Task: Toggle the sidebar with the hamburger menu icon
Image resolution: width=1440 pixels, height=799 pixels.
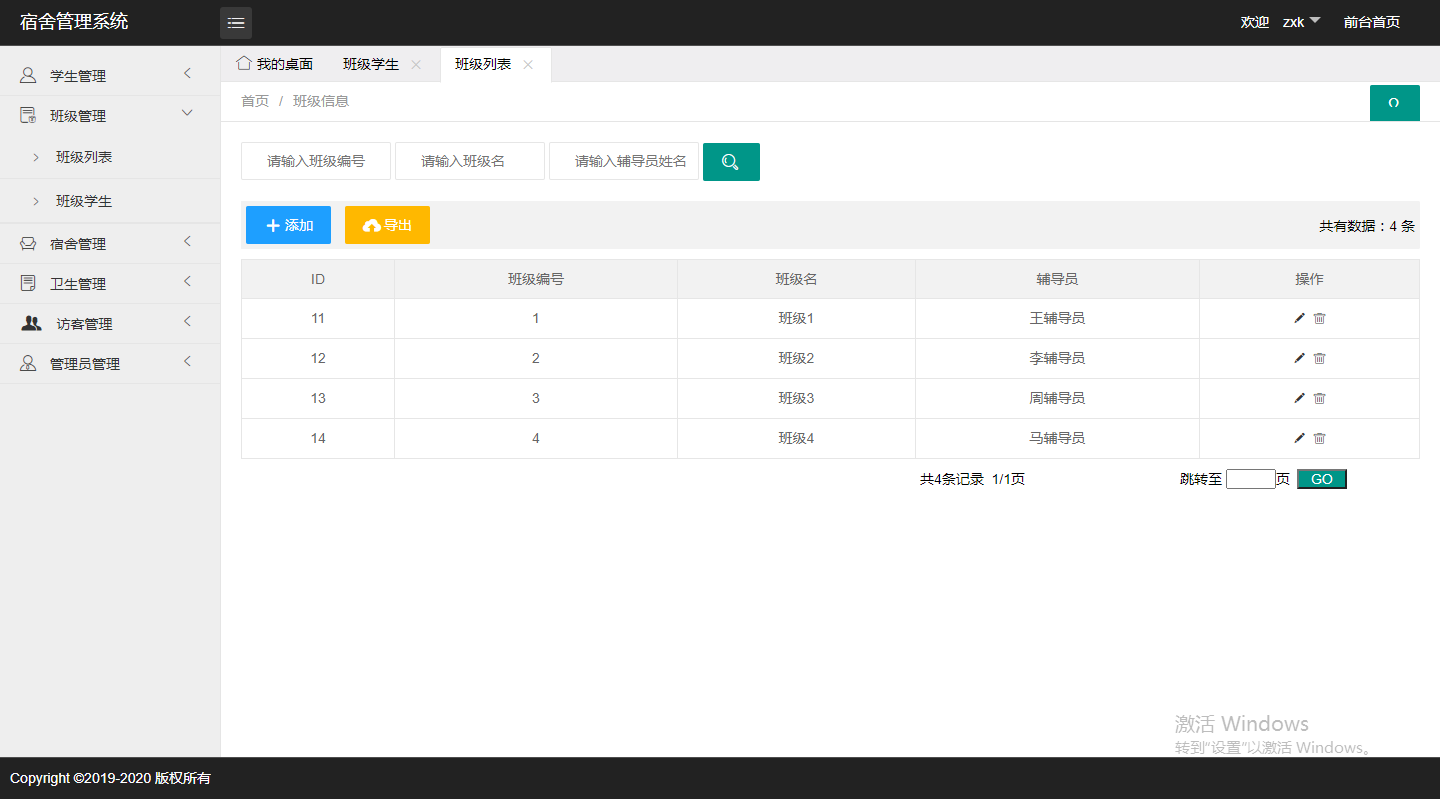Action: coord(236,23)
